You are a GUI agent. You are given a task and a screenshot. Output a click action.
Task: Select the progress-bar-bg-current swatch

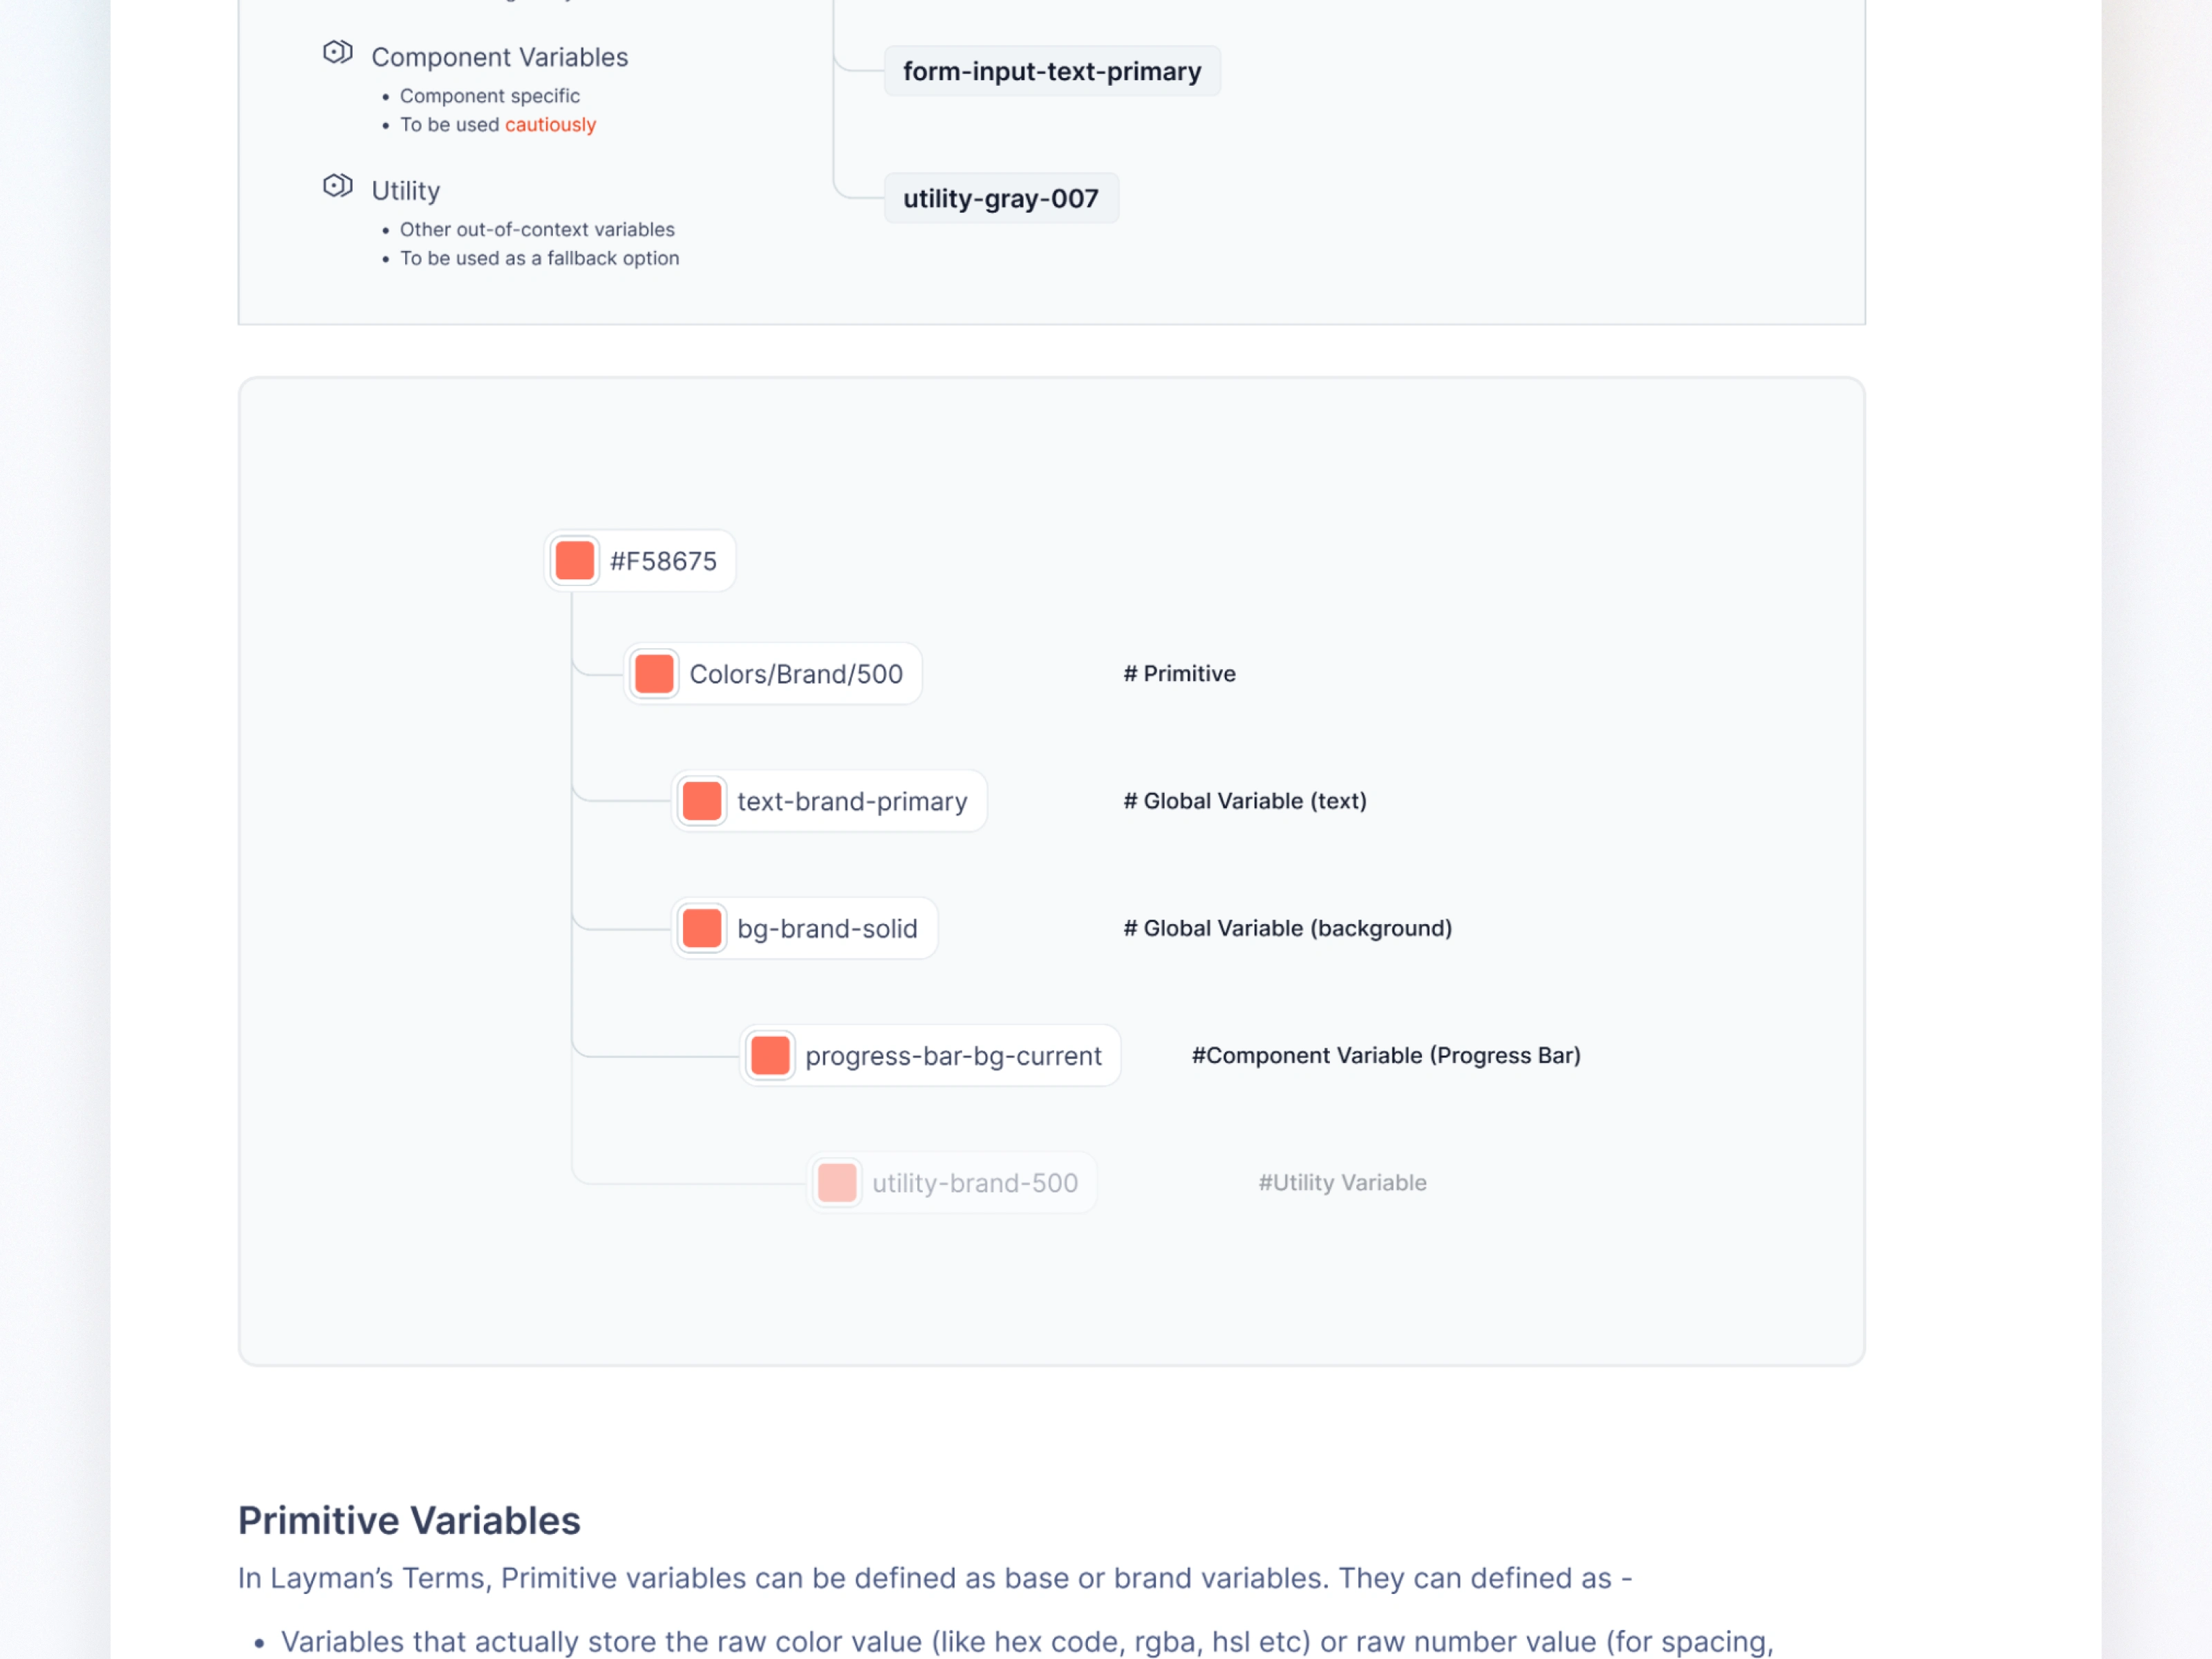(x=770, y=1055)
